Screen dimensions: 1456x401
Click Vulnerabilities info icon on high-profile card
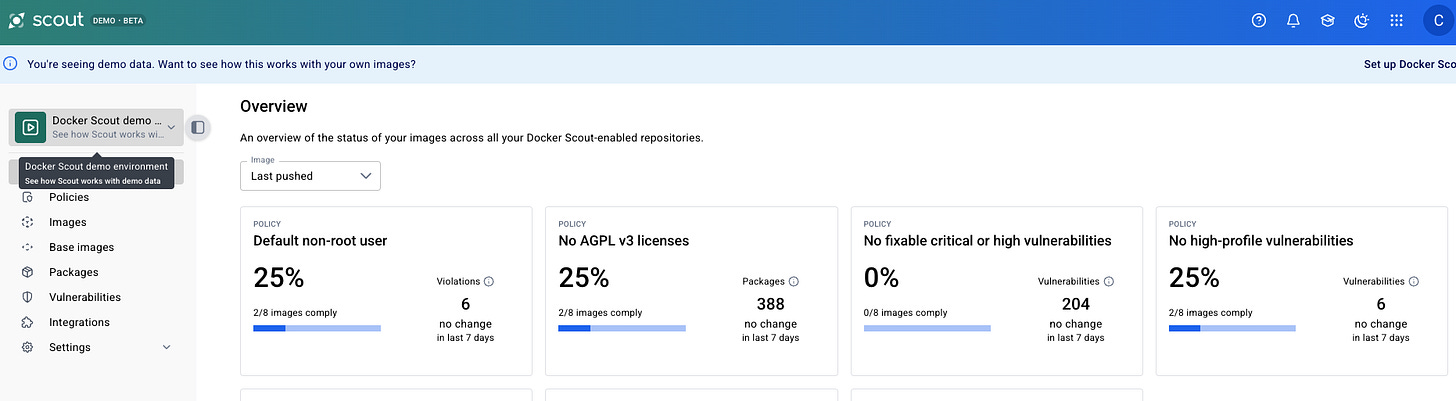pyautogui.click(x=1414, y=282)
